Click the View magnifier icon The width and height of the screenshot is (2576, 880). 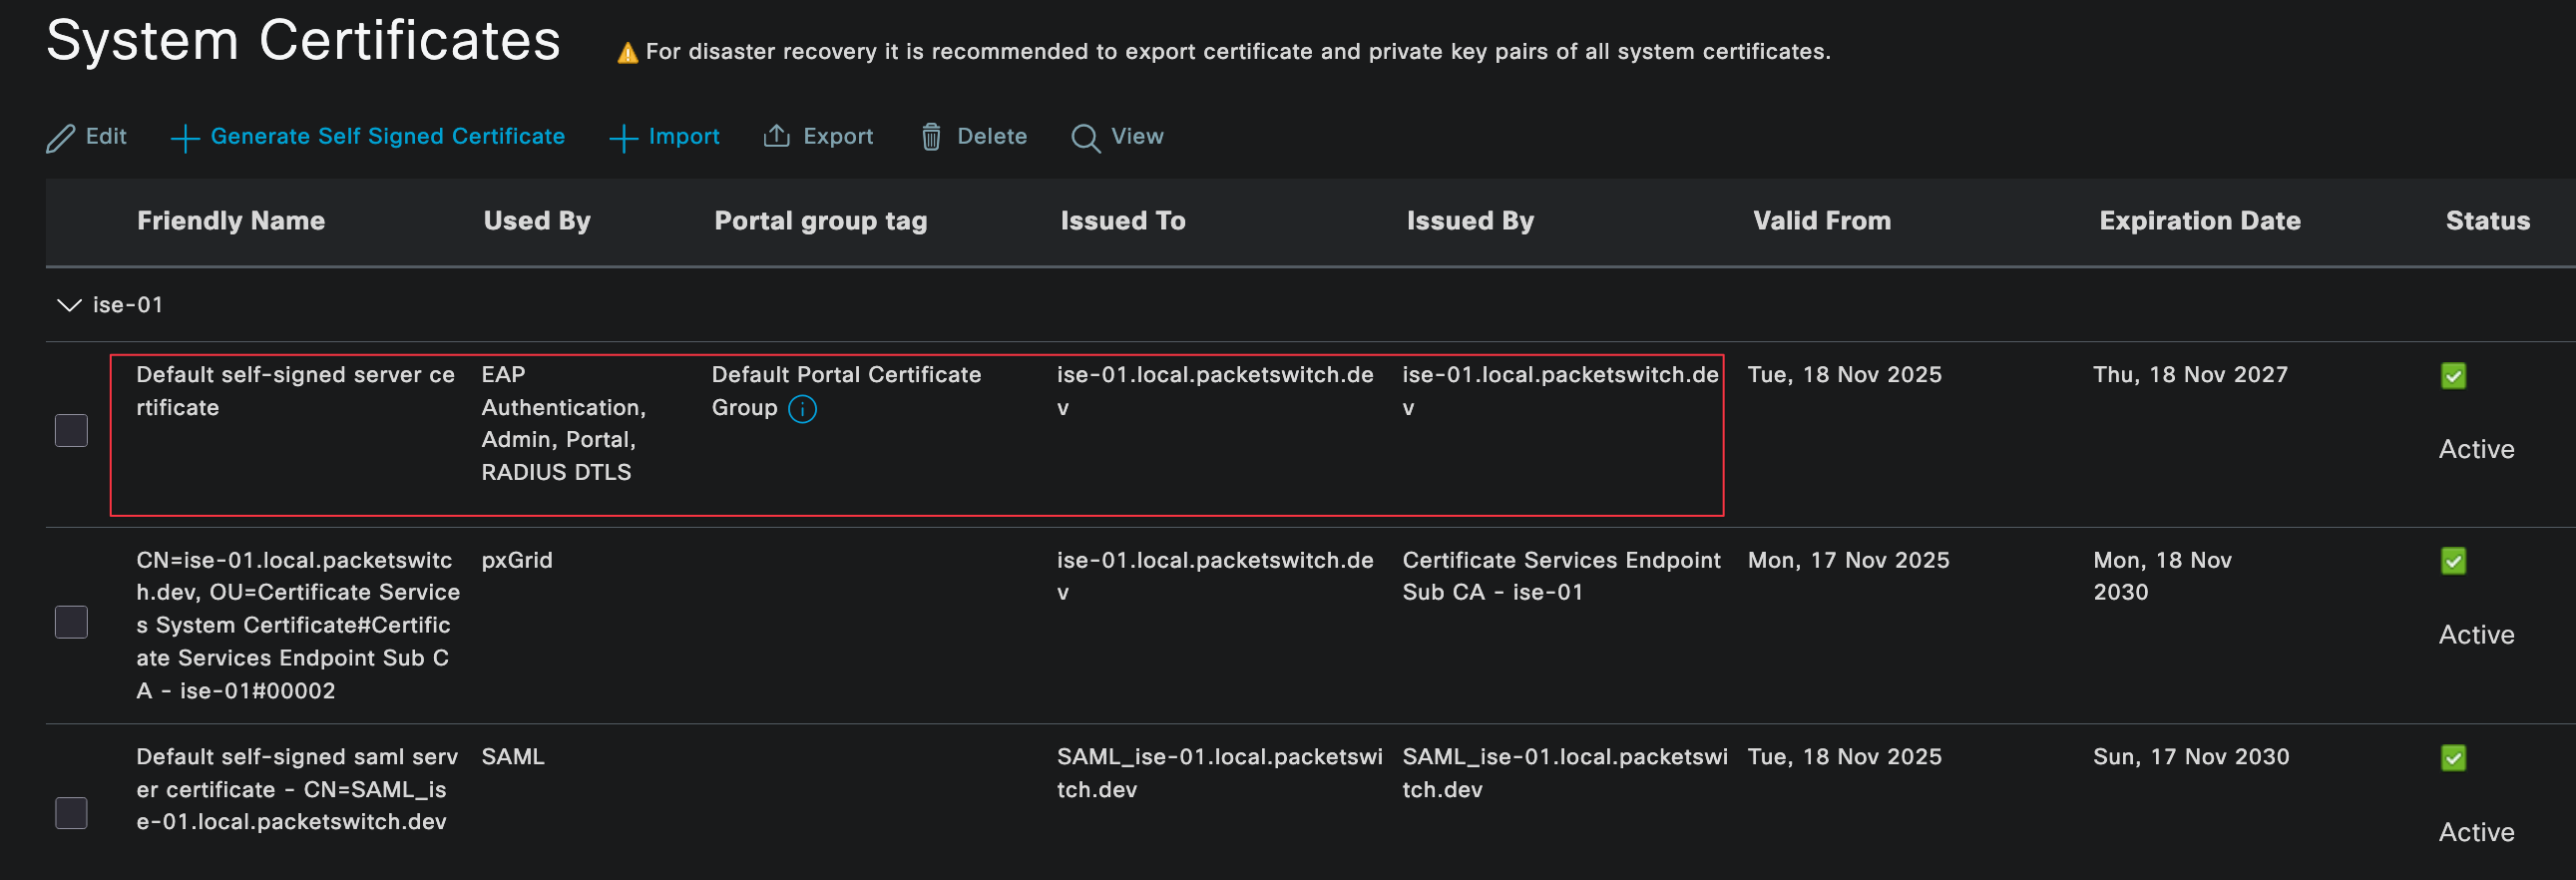tap(1085, 138)
